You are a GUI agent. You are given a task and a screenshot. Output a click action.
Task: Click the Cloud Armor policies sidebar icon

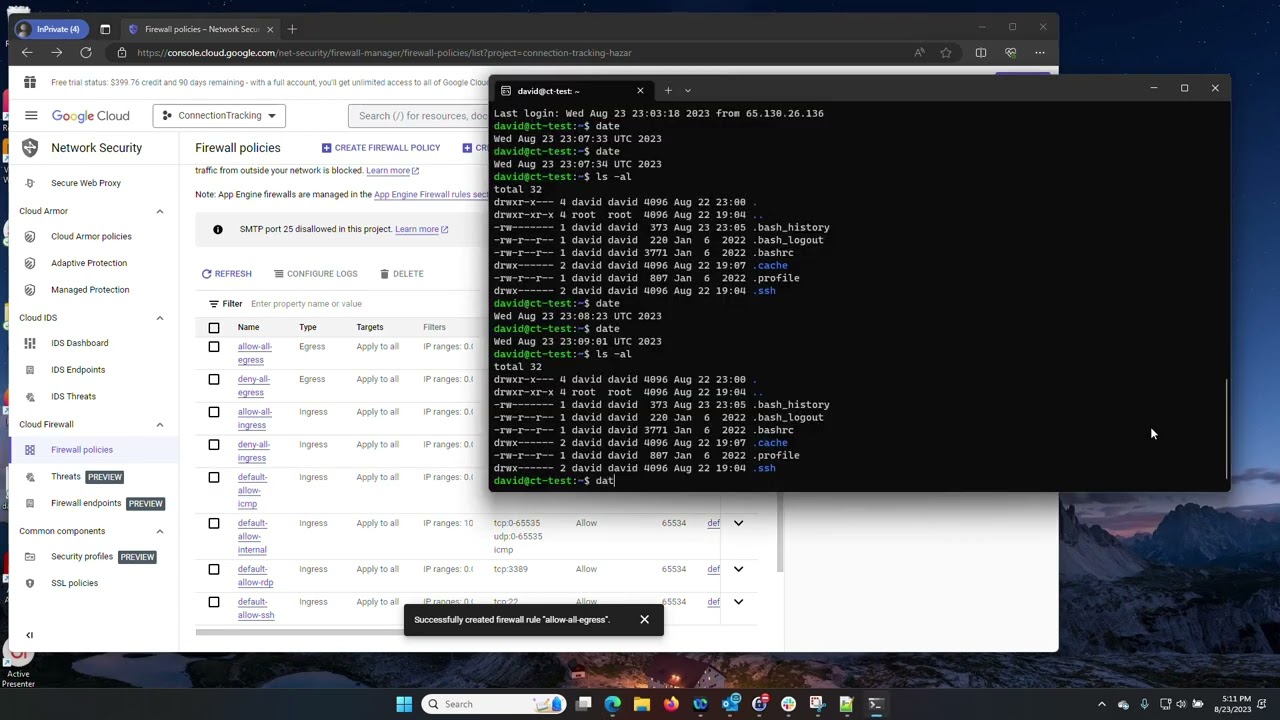tap(30, 237)
